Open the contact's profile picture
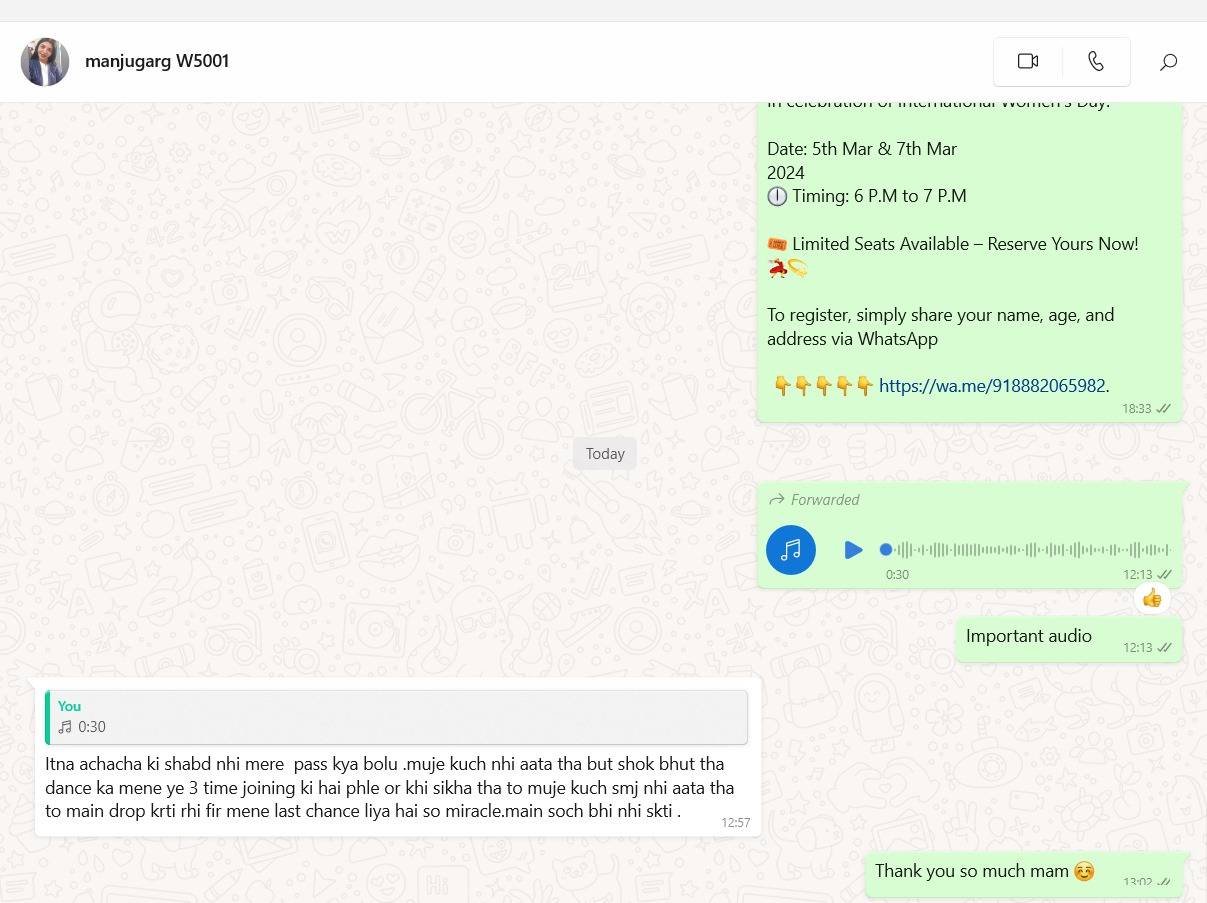 (x=45, y=62)
